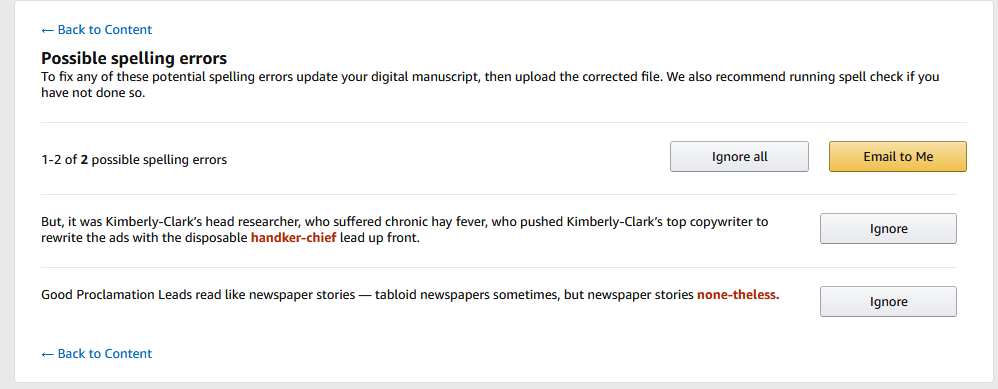
Task: Ignore the none-theless spelling error
Action: pos(888,302)
